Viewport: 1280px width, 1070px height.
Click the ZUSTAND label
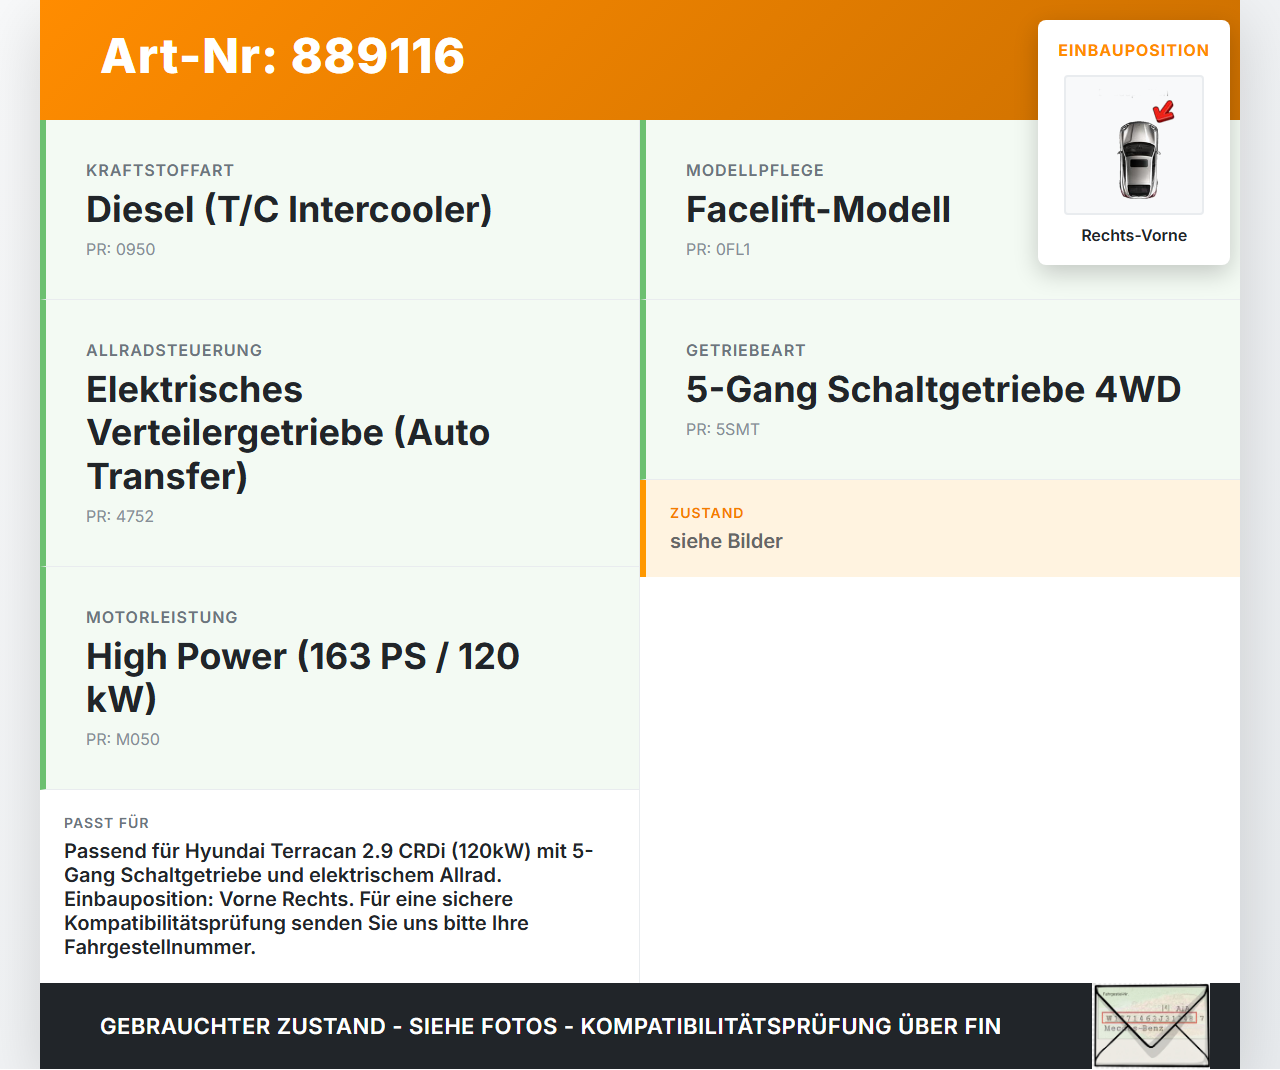click(707, 513)
